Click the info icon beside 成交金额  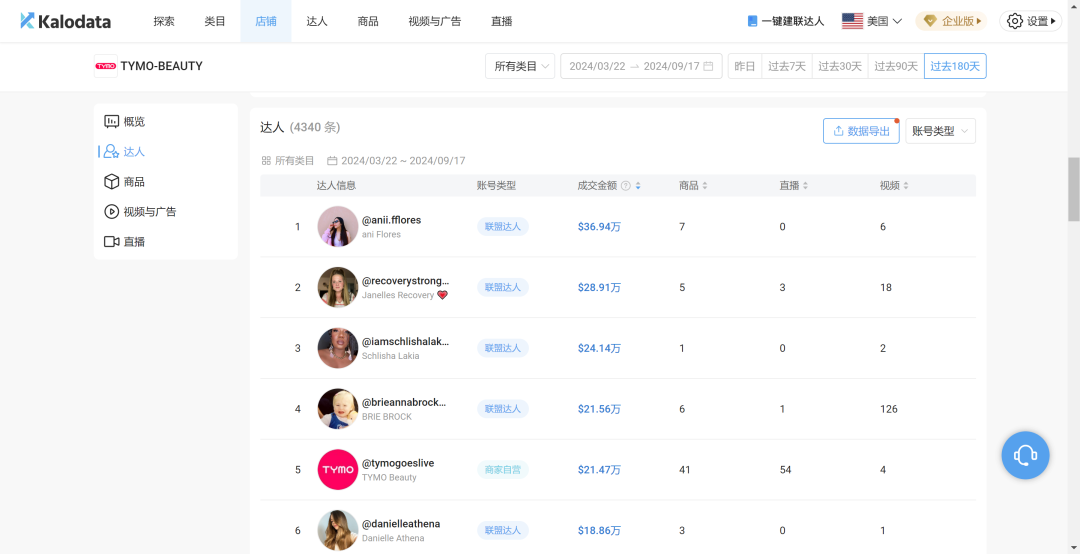point(625,186)
